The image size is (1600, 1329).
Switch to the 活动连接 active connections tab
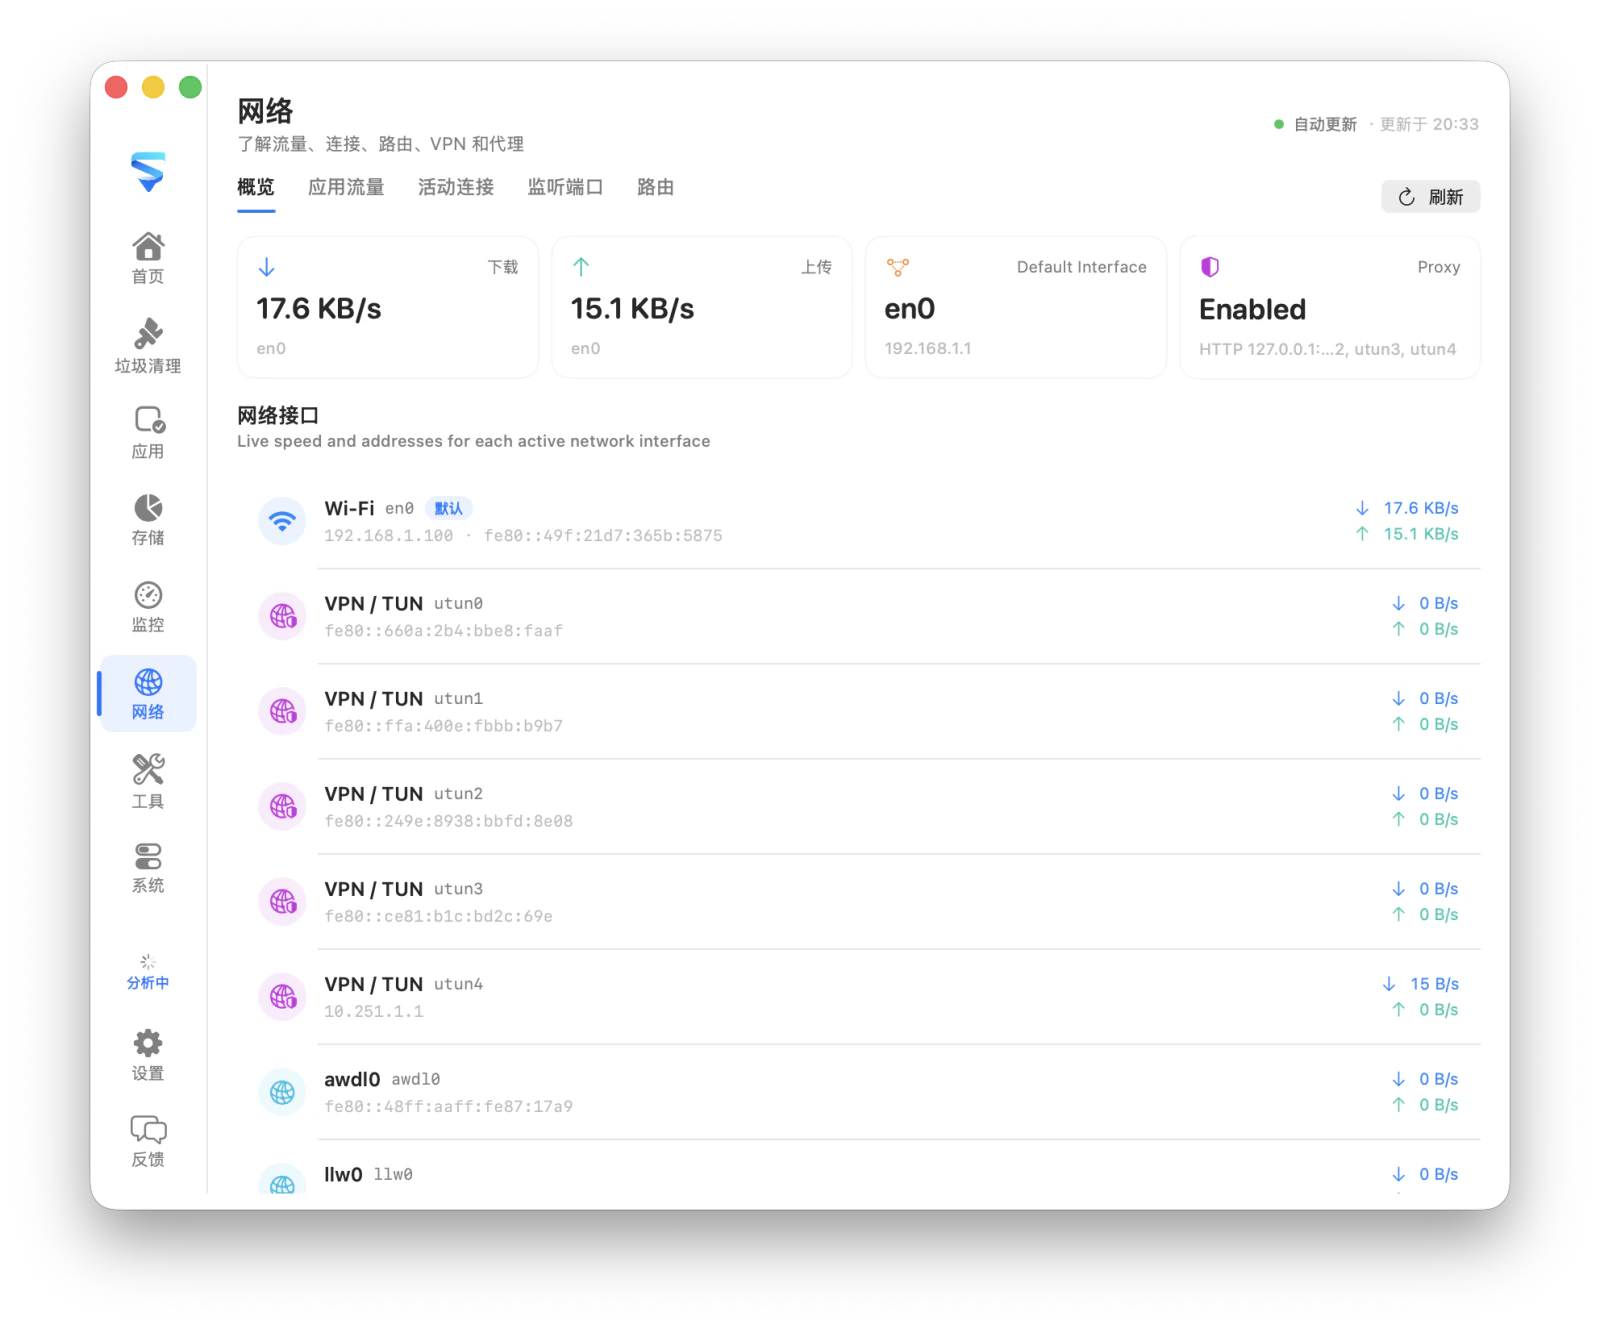pyautogui.click(x=456, y=187)
